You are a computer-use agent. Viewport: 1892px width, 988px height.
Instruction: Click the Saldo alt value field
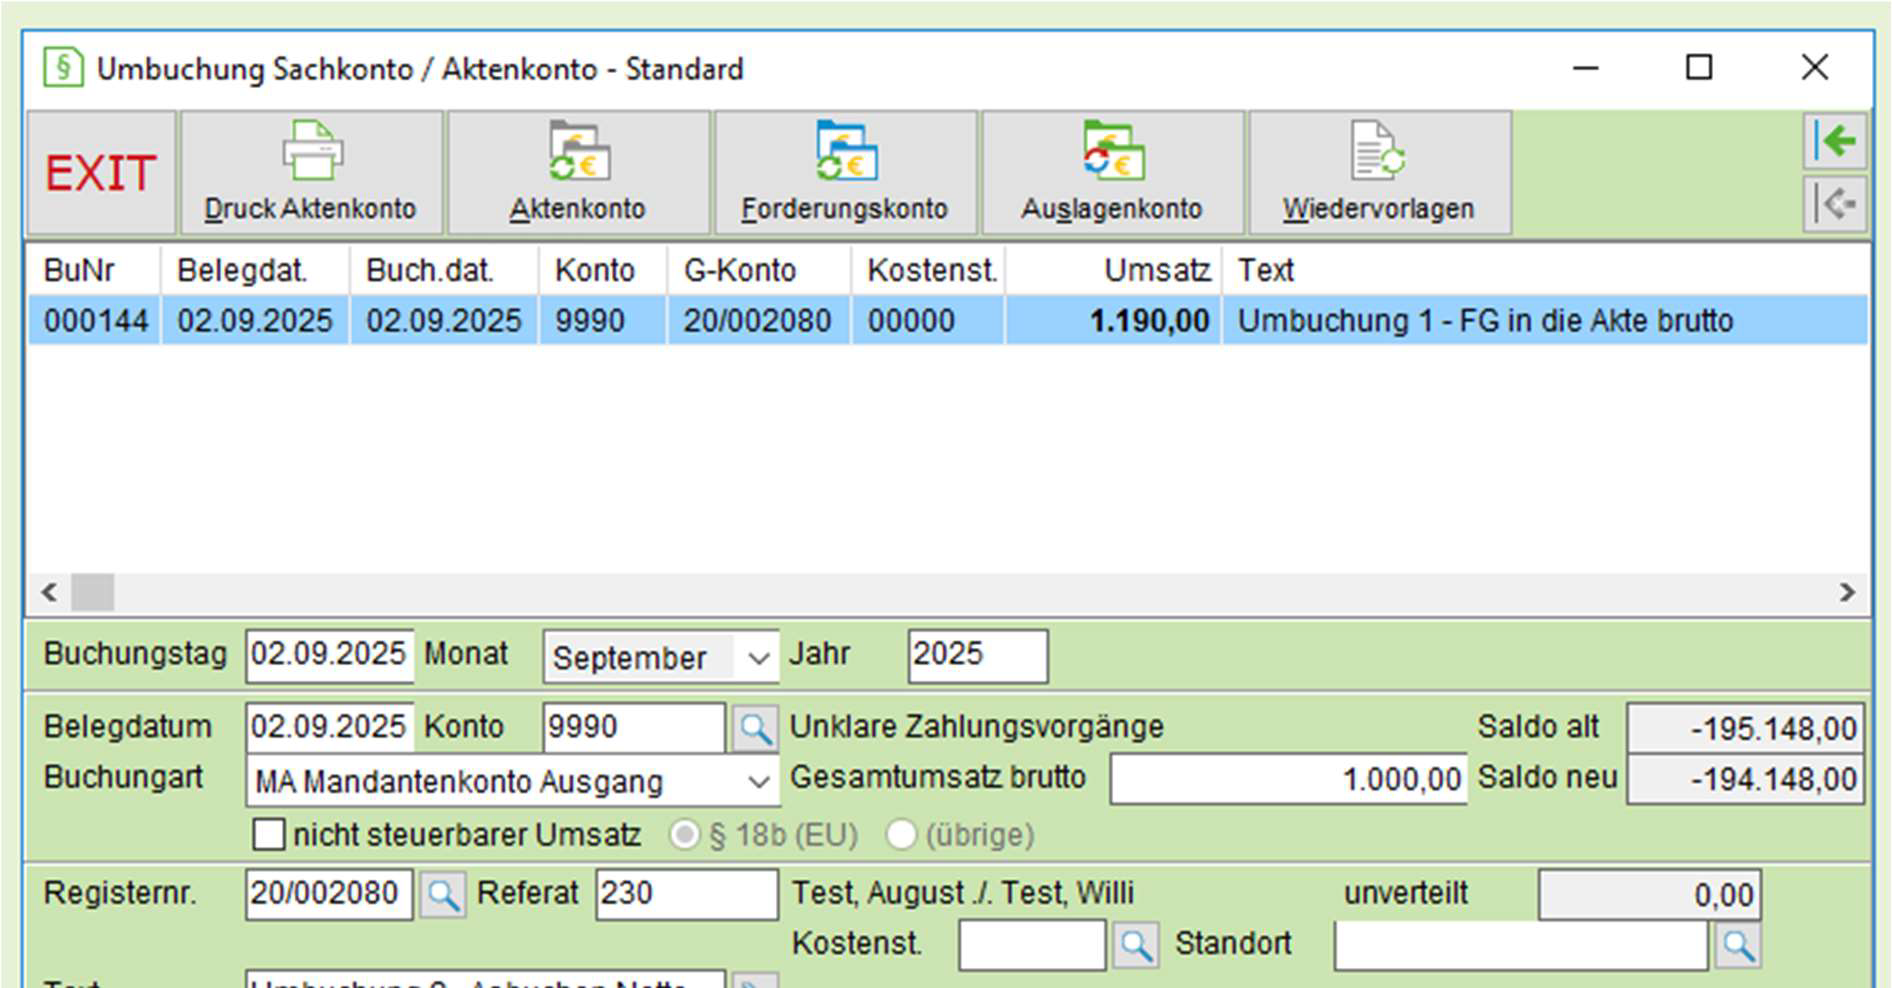1745,728
